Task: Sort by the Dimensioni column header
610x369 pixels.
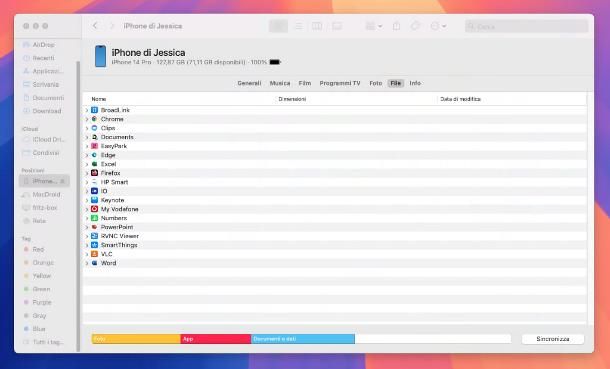Action: click(292, 99)
